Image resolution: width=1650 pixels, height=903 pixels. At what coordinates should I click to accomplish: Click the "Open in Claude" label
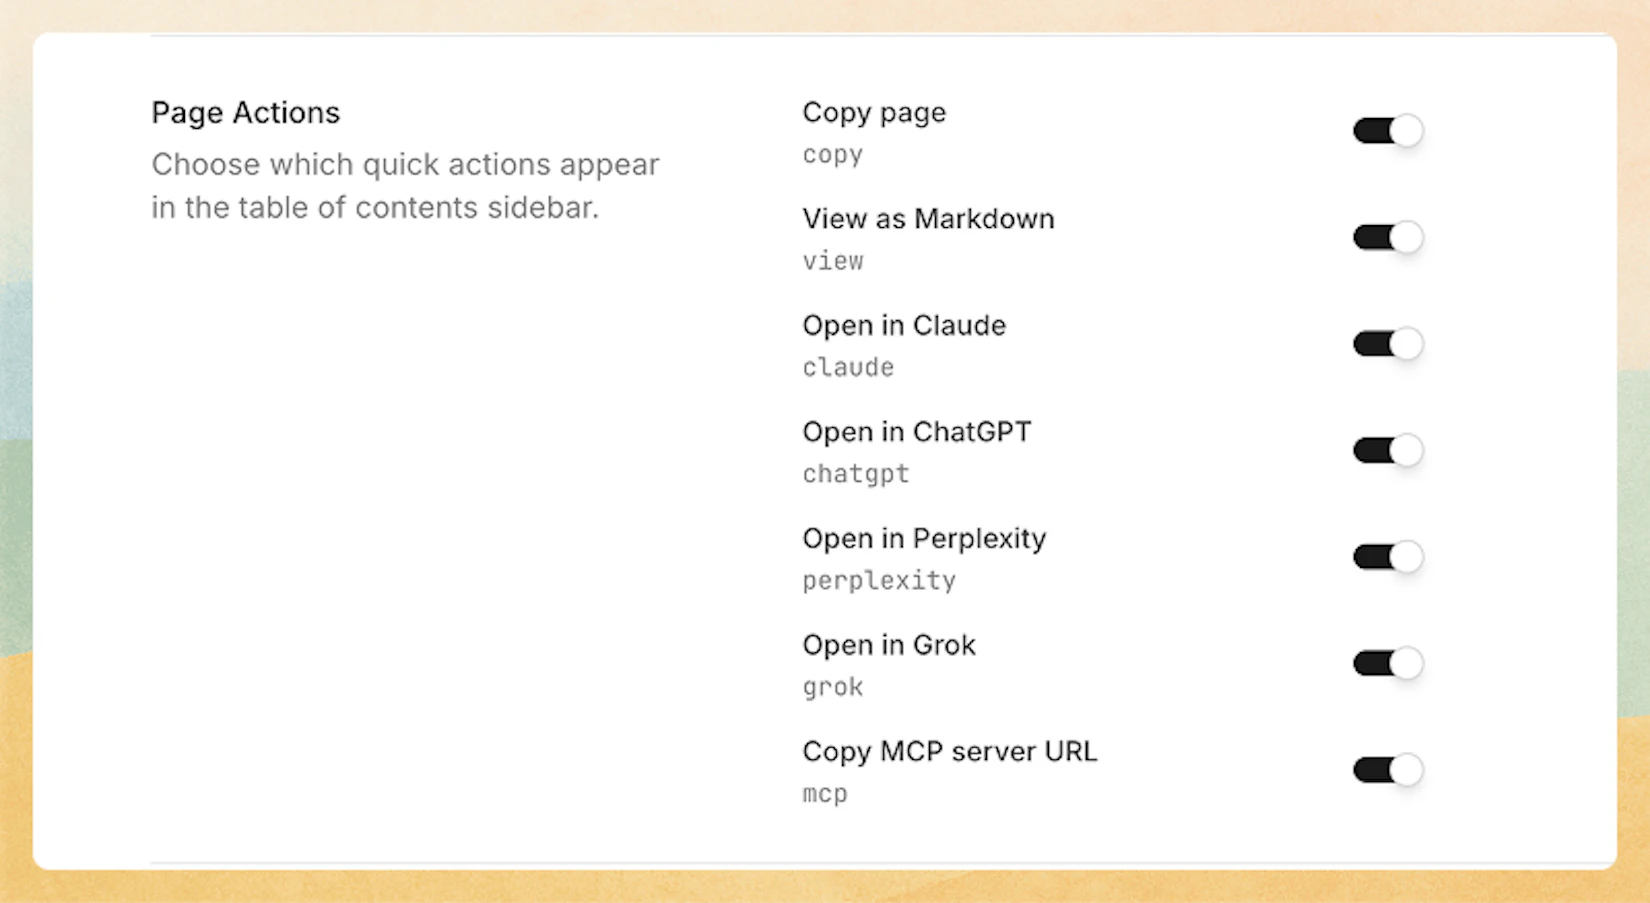(x=904, y=326)
